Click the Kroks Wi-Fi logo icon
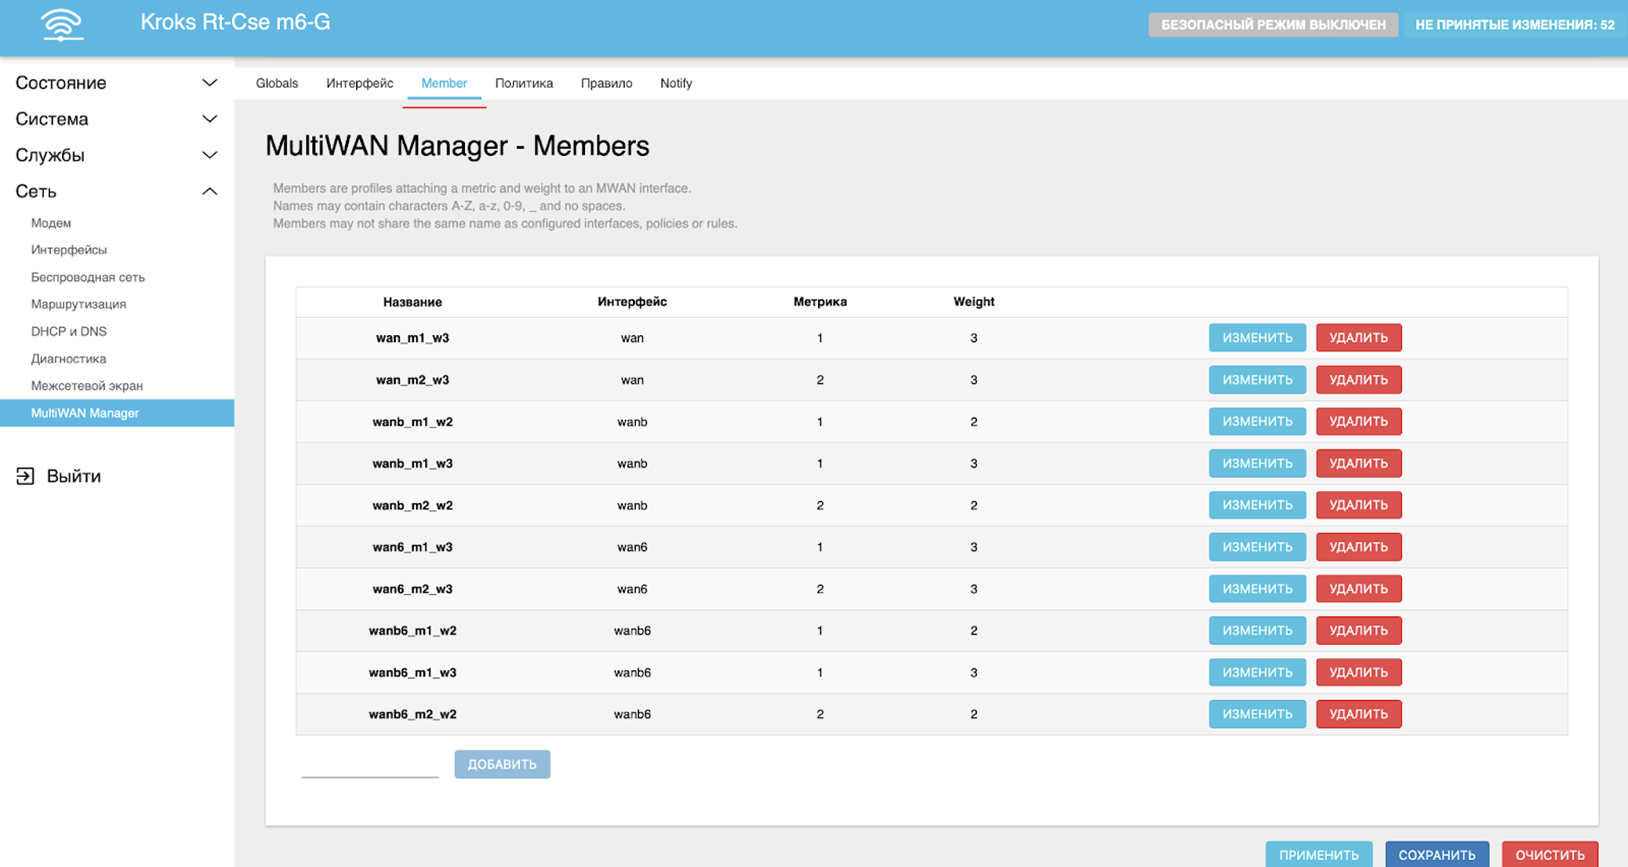Viewport: 1628px width, 867px height. pyautogui.click(x=62, y=24)
